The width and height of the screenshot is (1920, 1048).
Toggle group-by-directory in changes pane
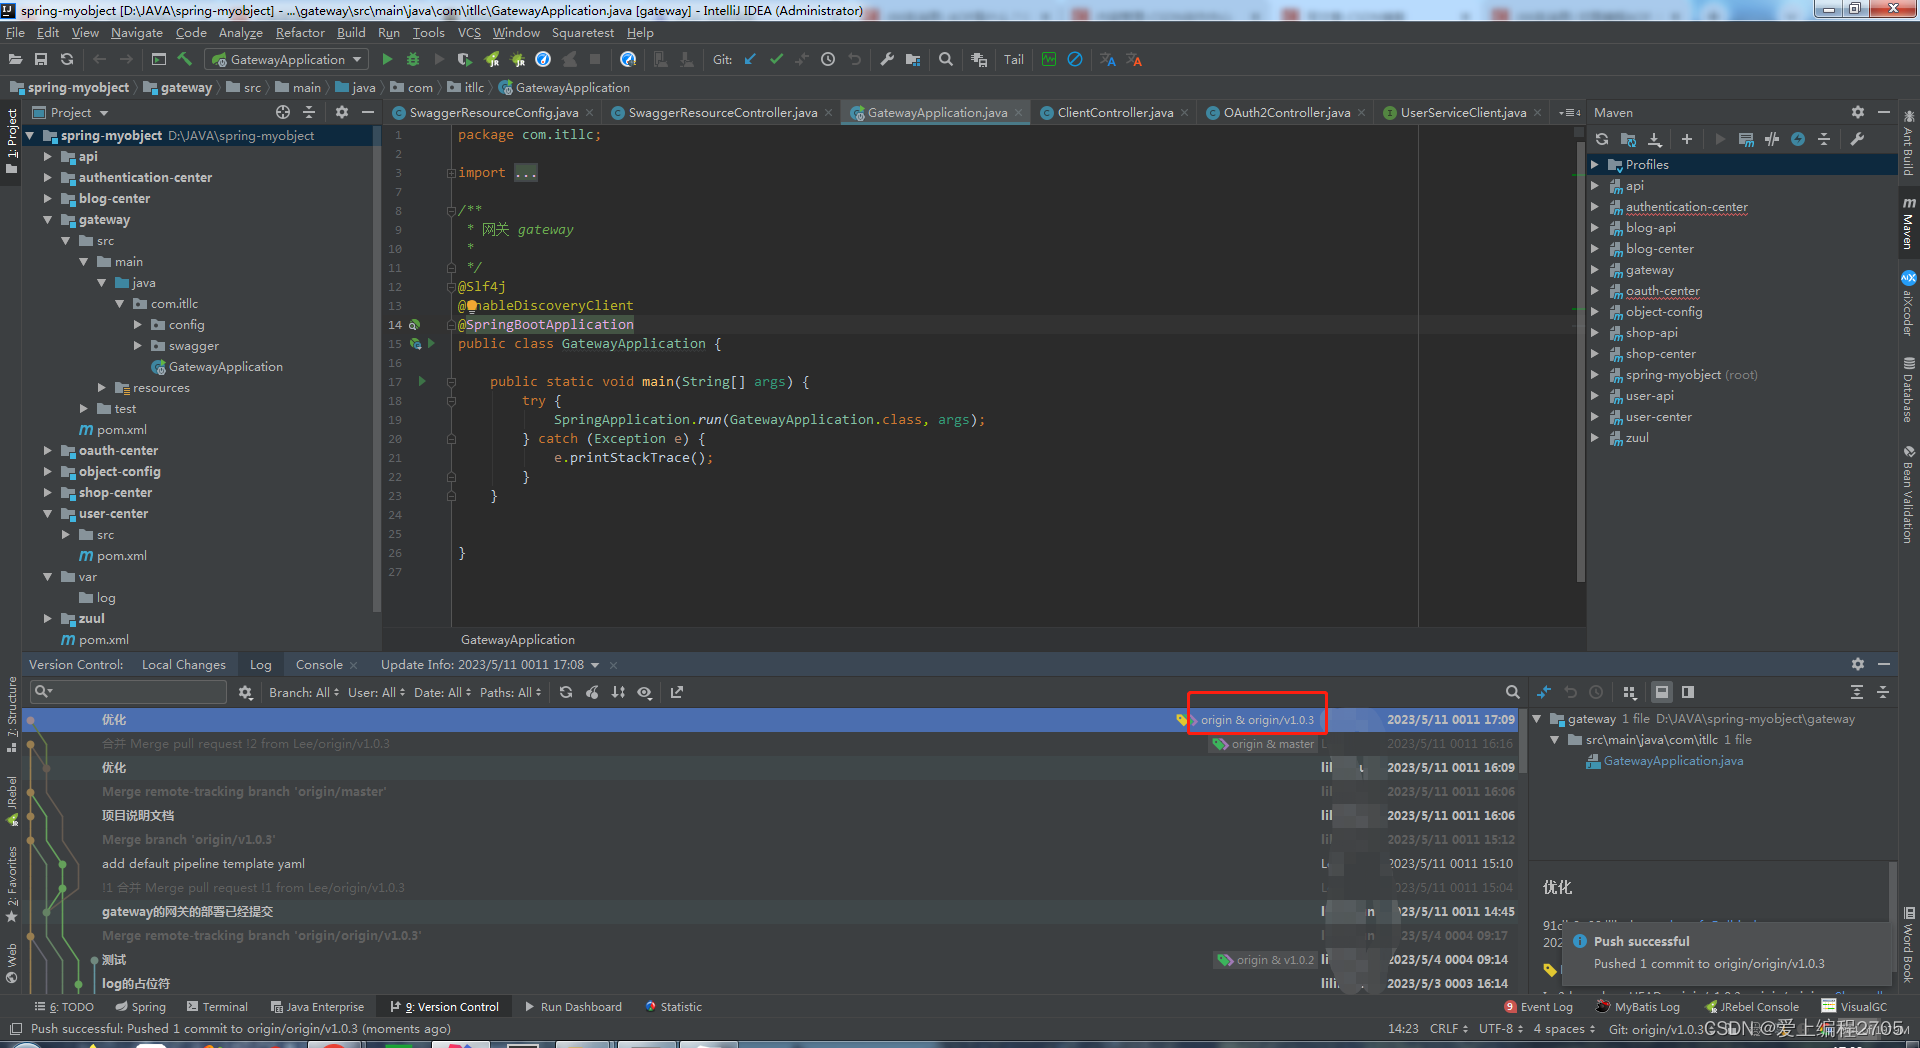click(1629, 692)
